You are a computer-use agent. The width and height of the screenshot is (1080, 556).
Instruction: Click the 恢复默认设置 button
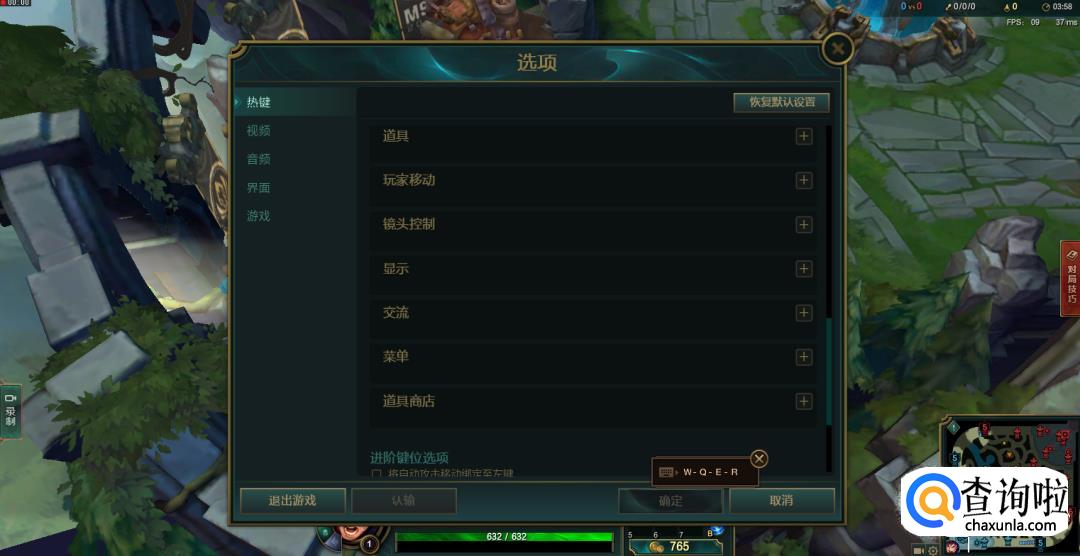coord(782,103)
